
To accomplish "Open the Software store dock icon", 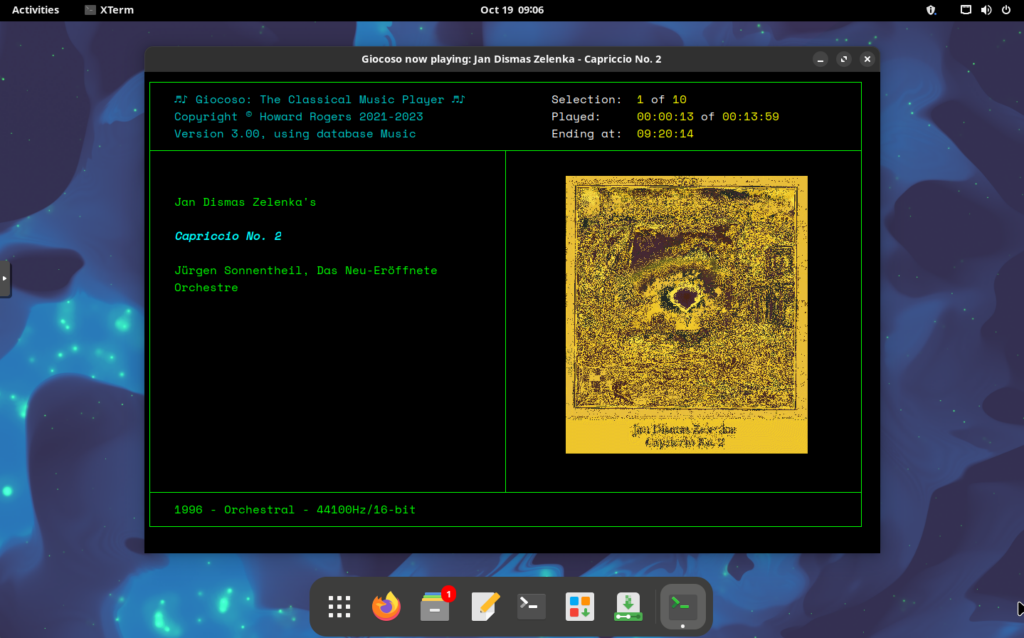I will (579, 607).
